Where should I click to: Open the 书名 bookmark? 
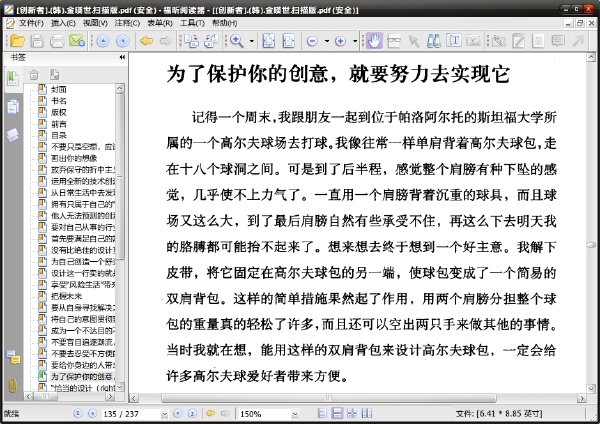(x=59, y=101)
